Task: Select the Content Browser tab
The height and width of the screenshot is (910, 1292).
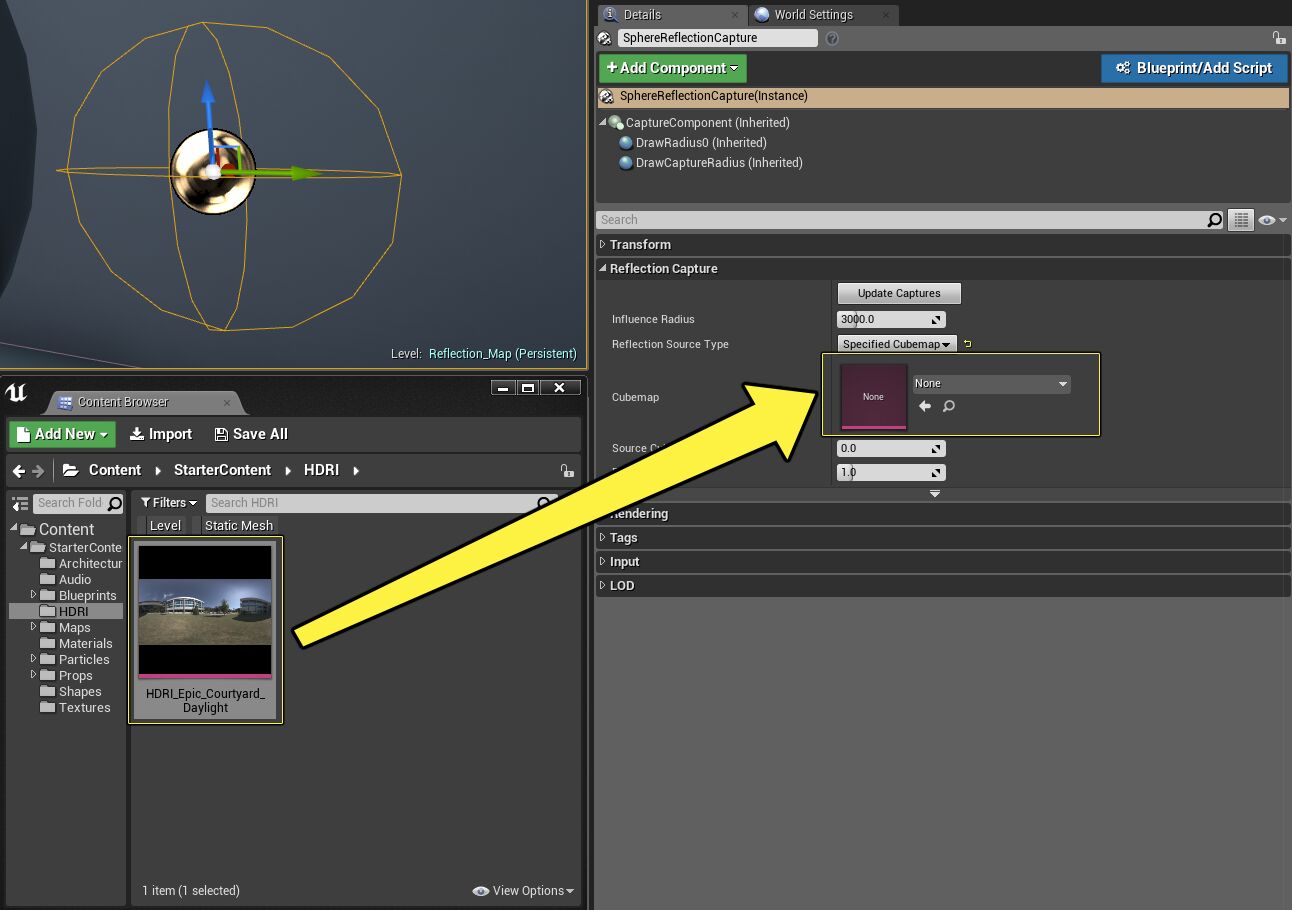Action: click(122, 402)
